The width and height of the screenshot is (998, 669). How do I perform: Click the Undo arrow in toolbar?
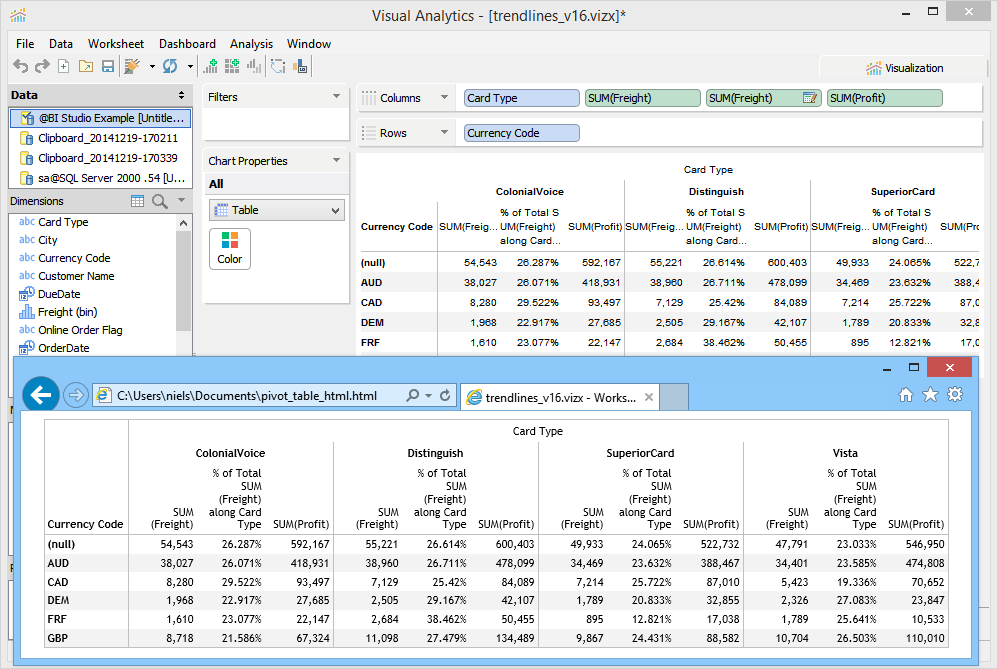click(x=20, y=66)
